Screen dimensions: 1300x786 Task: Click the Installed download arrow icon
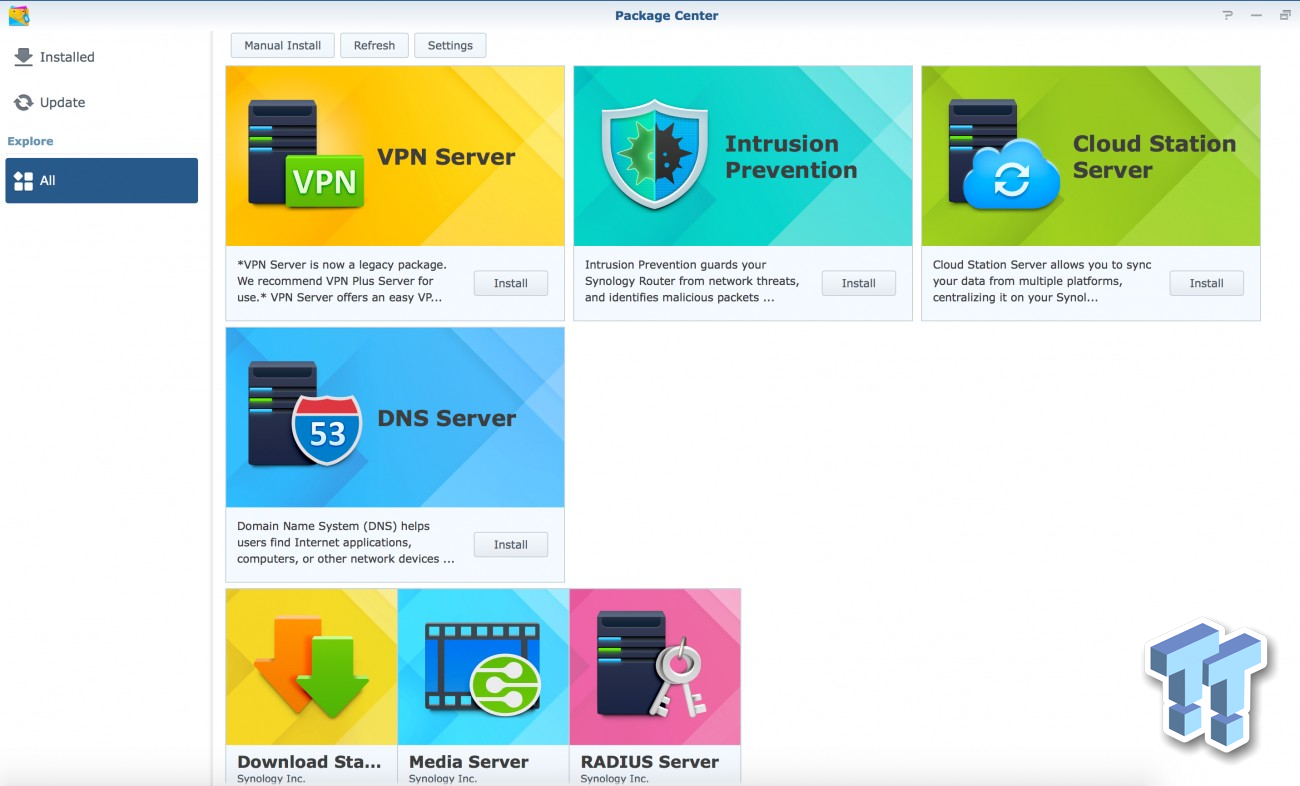click(23, 57)
